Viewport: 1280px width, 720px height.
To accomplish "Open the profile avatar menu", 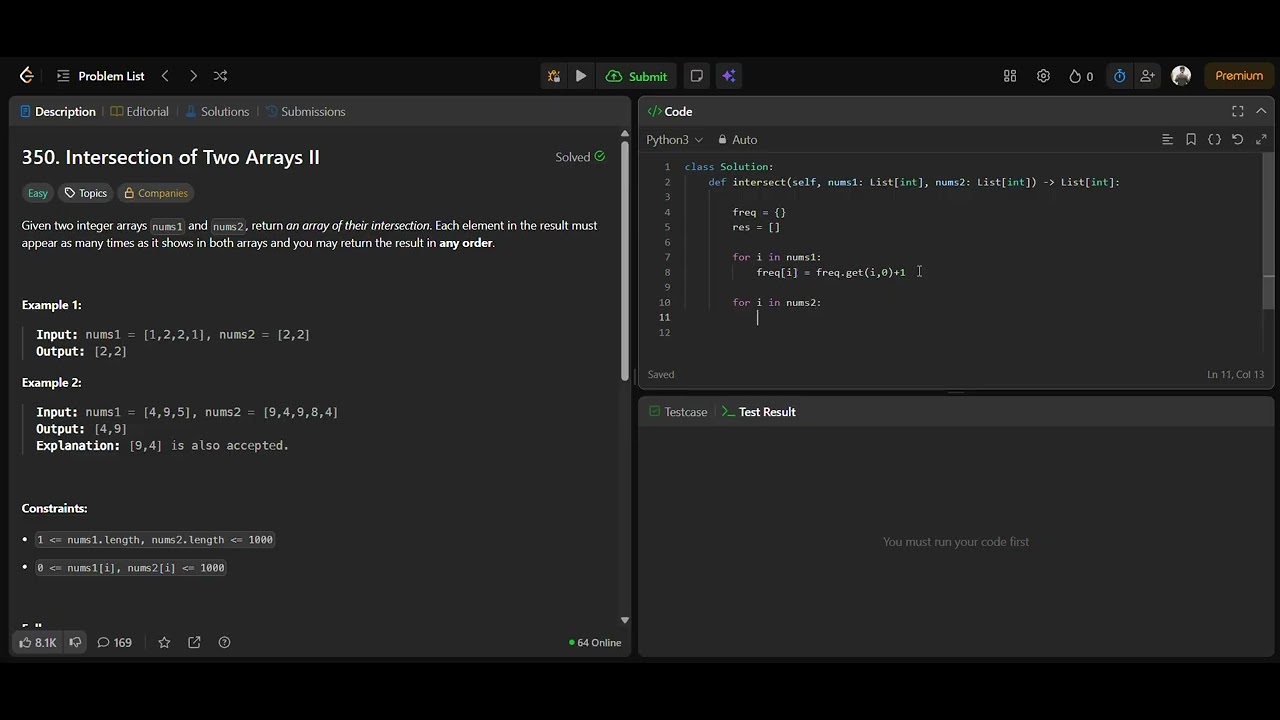I will point(1181,76).
